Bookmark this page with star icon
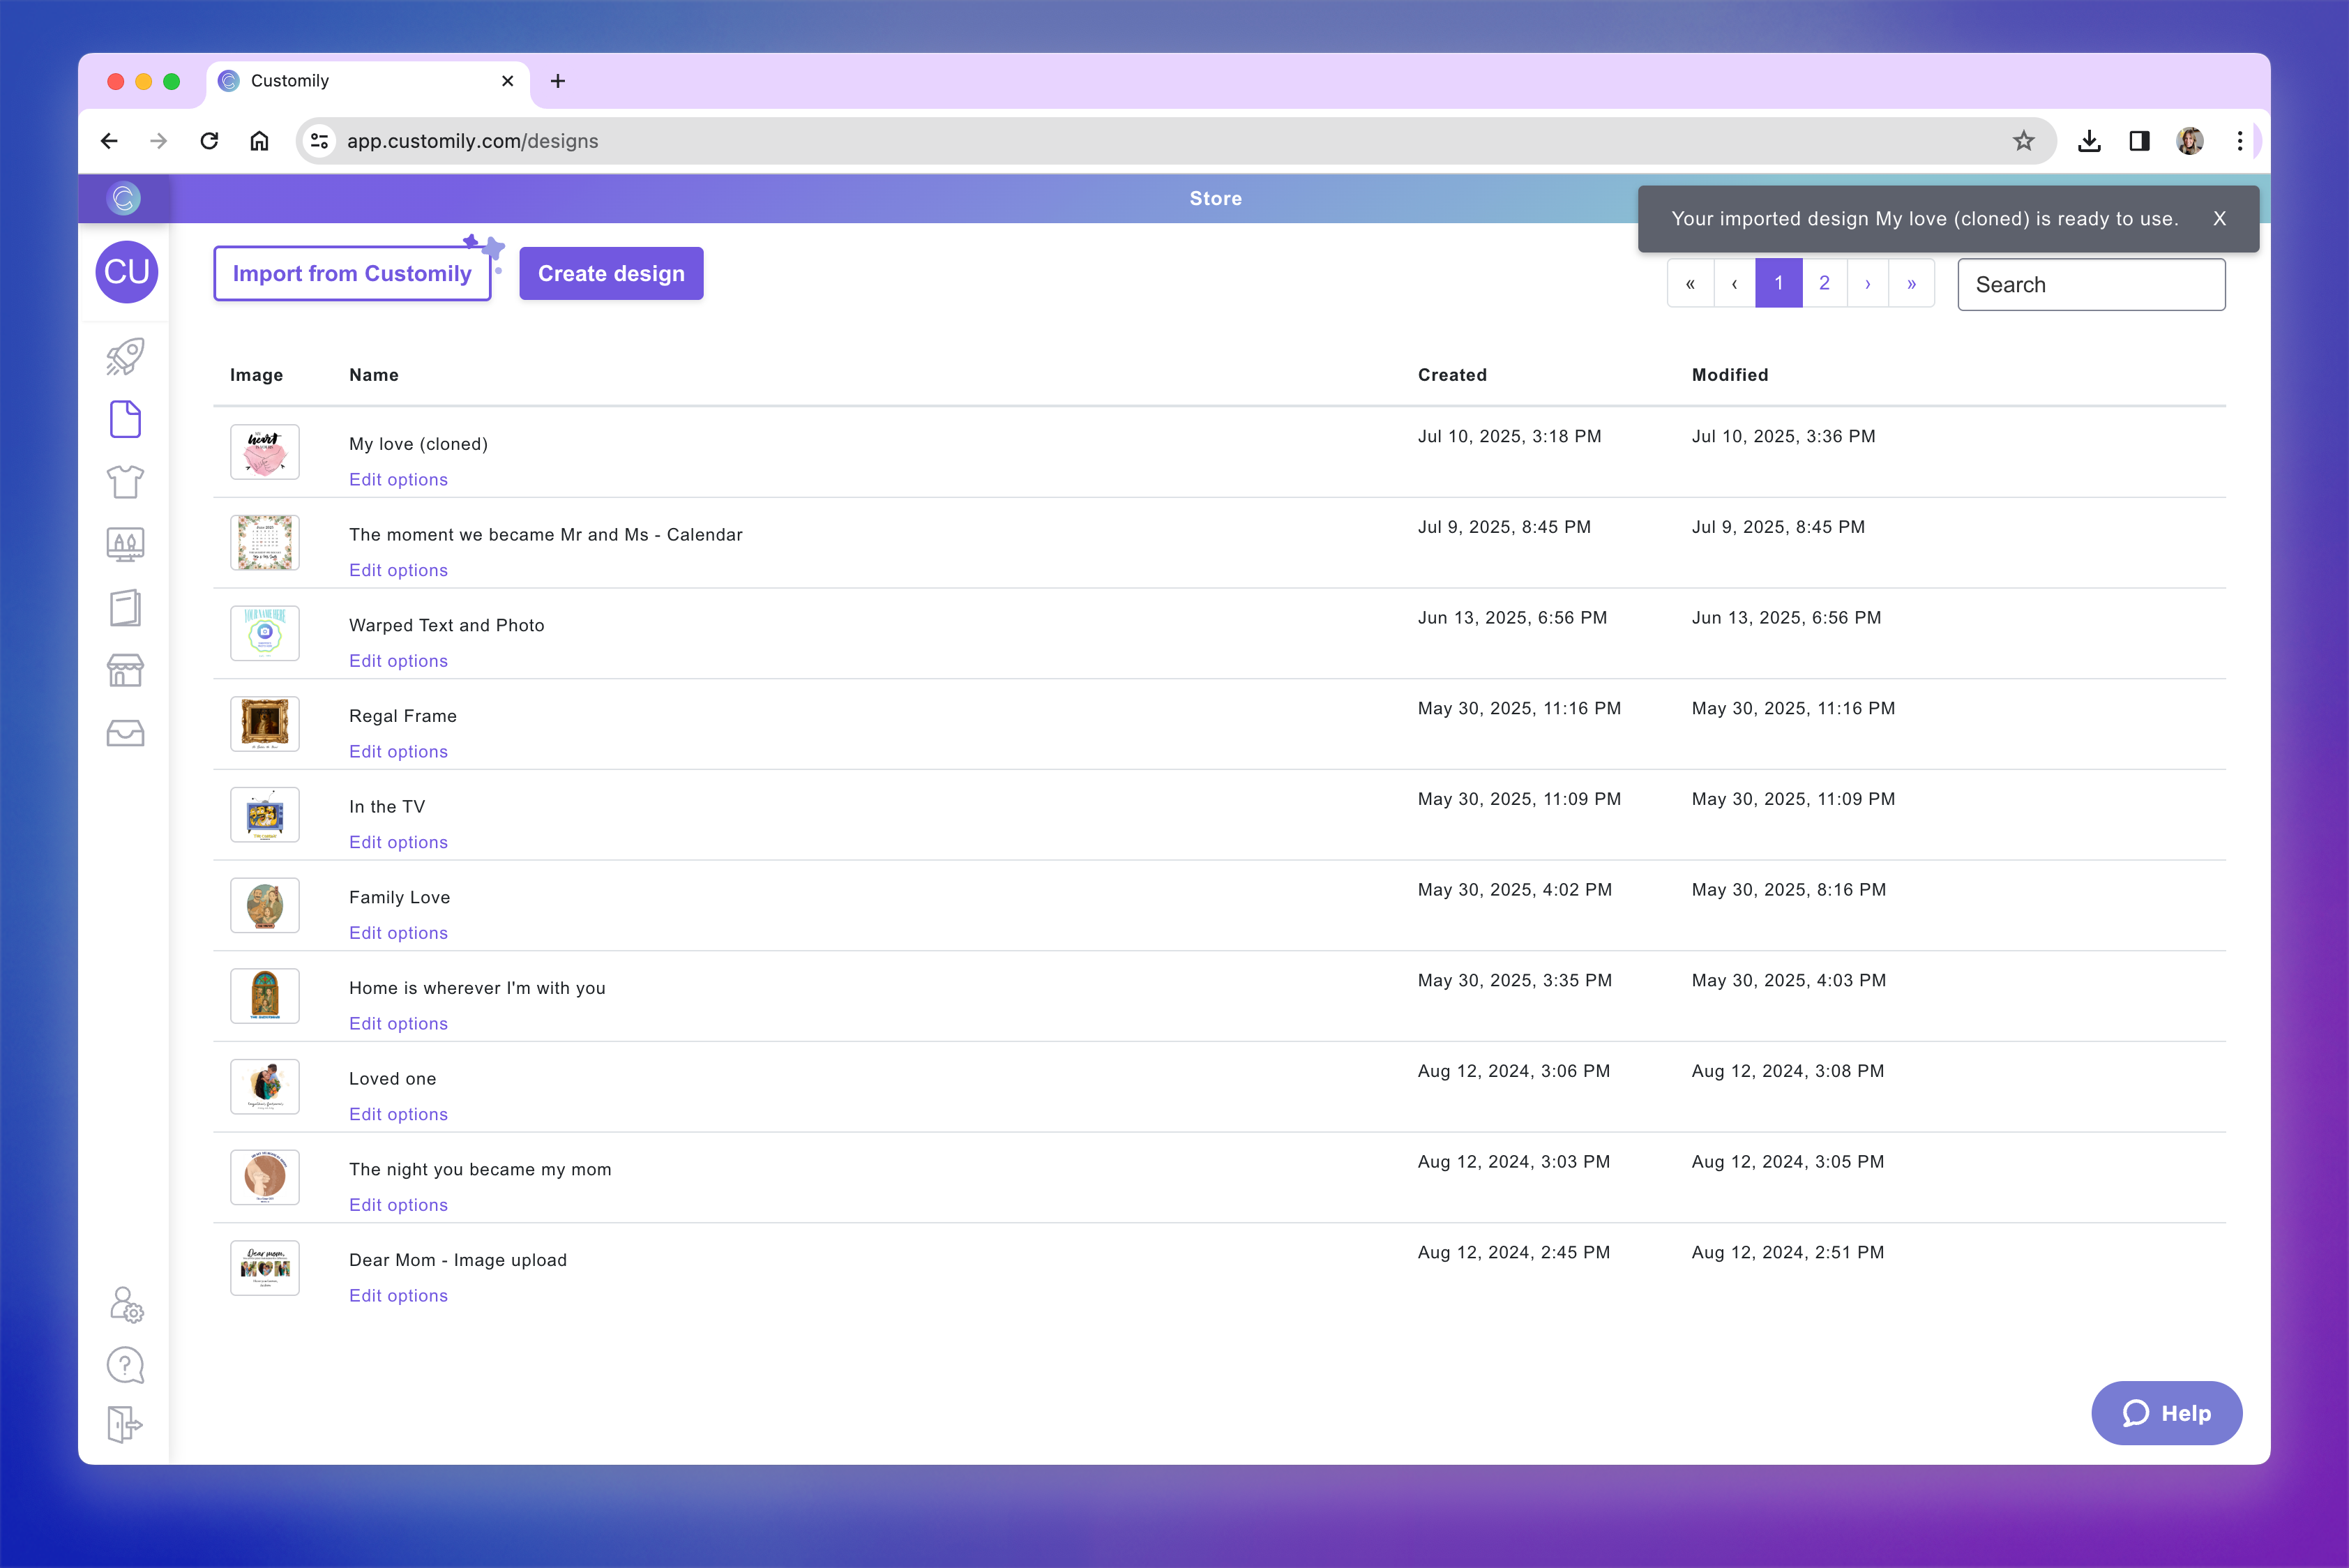2349x1568 pixels. (x=2023, y=141)
